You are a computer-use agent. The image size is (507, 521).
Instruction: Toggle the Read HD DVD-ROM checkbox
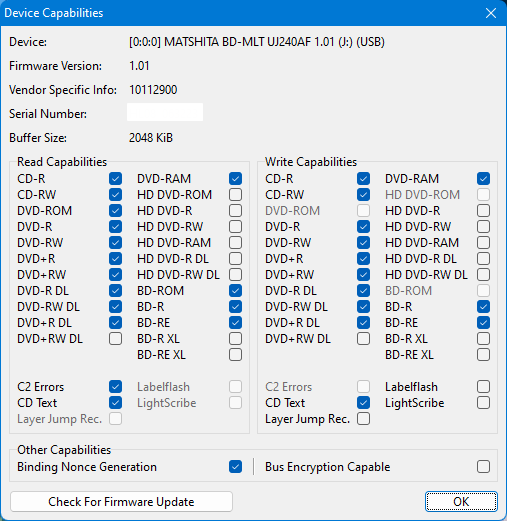coord(235,195)
